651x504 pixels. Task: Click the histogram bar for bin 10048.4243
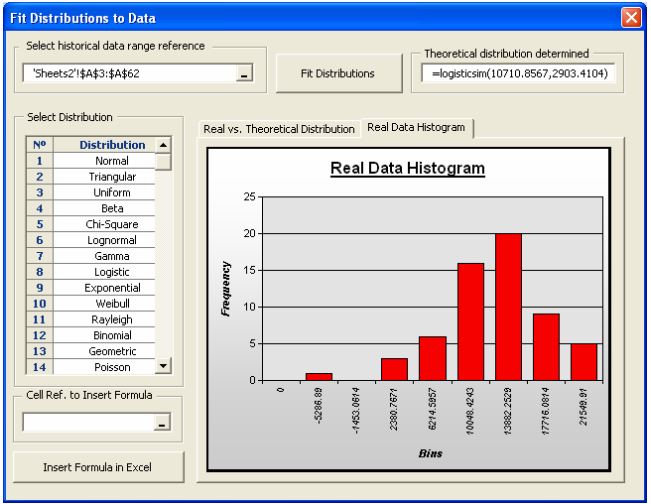pyautogui.click(x=470, y=322)
